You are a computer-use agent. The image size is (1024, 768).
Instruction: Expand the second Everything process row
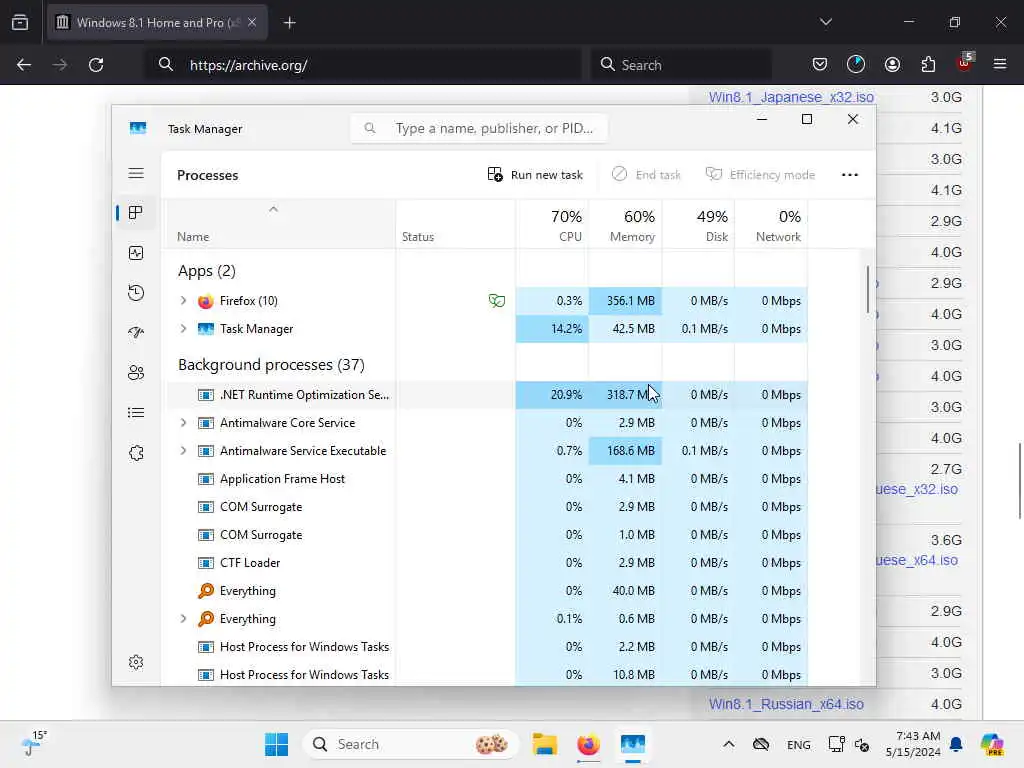point(183,618)
